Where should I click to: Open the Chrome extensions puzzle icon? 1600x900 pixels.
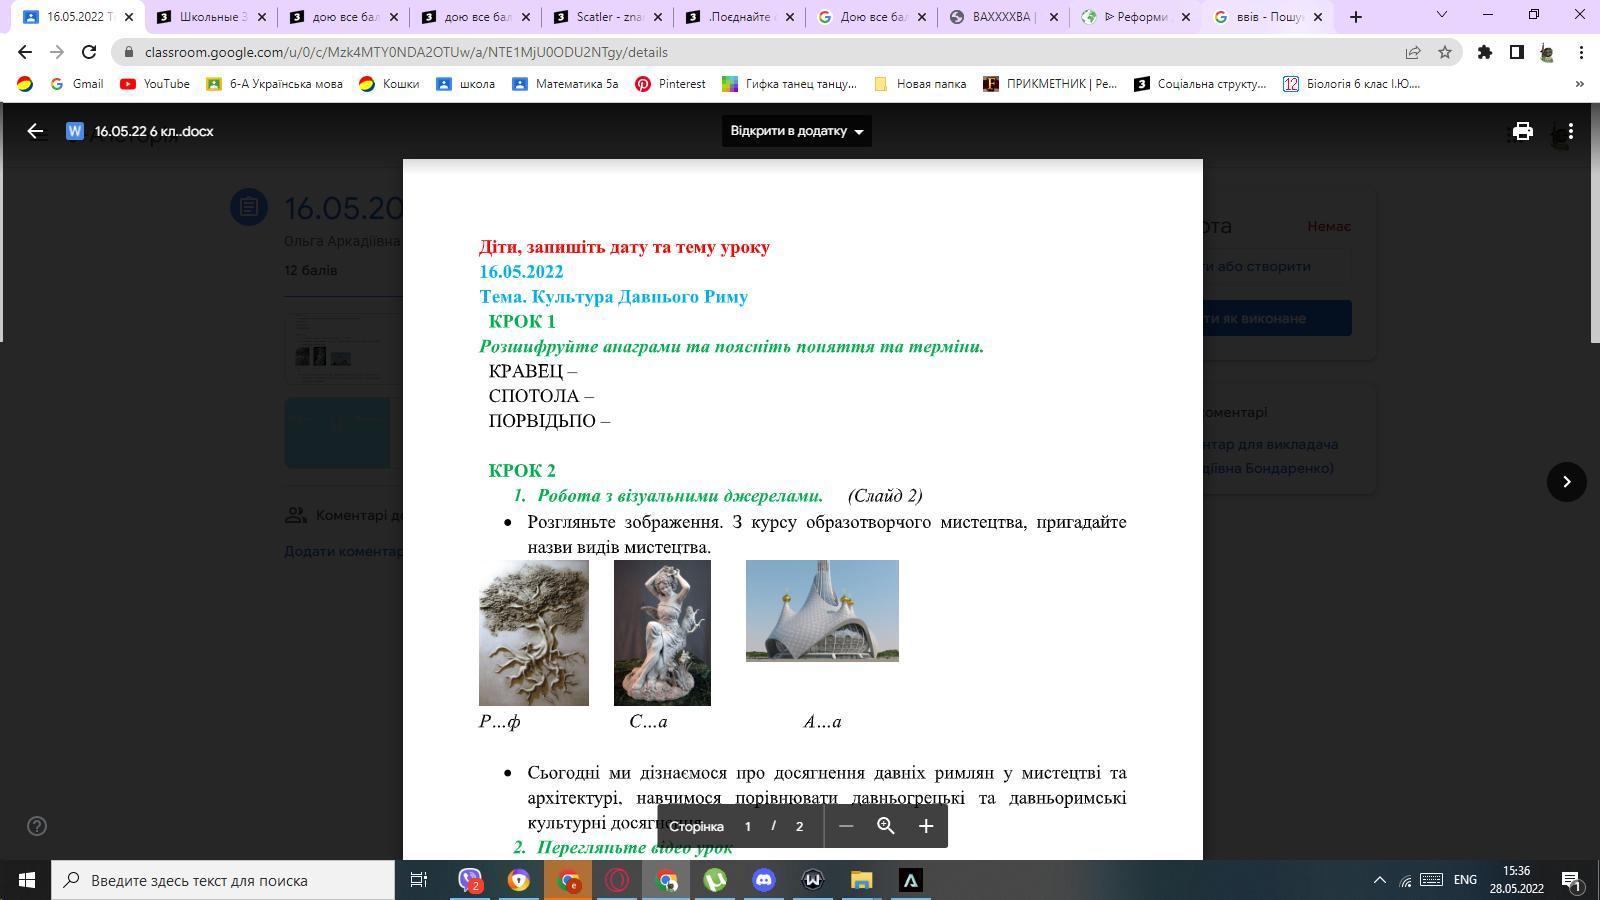1485,52
